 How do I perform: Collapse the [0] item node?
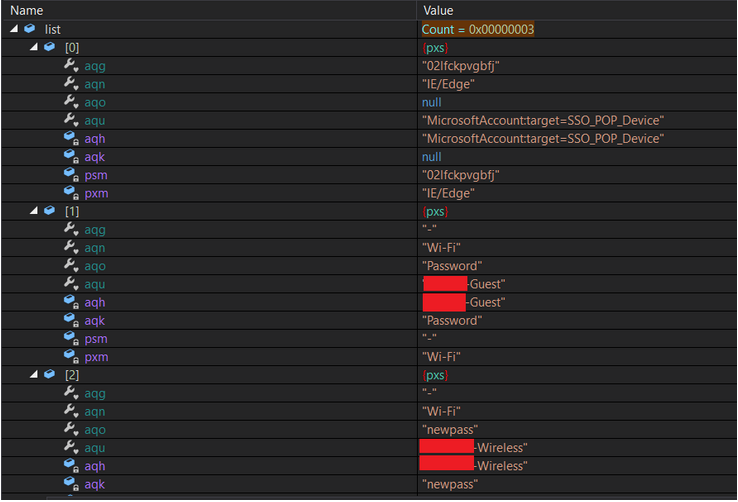[x=33, y=47]
